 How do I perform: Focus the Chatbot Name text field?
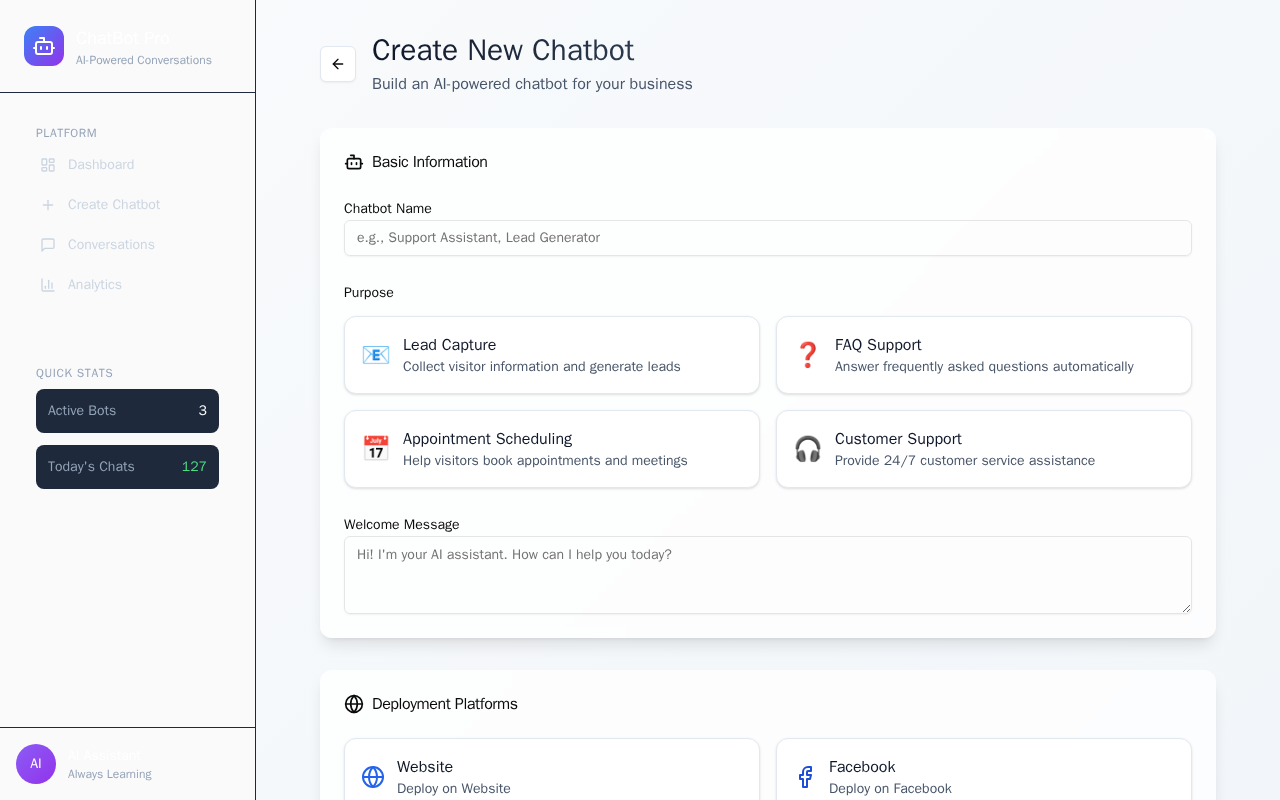point(768,238)
